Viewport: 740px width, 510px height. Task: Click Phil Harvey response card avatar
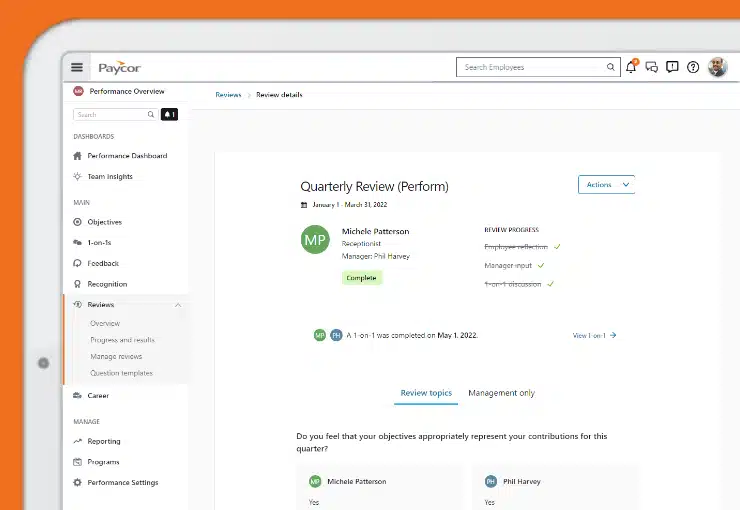coord(491,481)
